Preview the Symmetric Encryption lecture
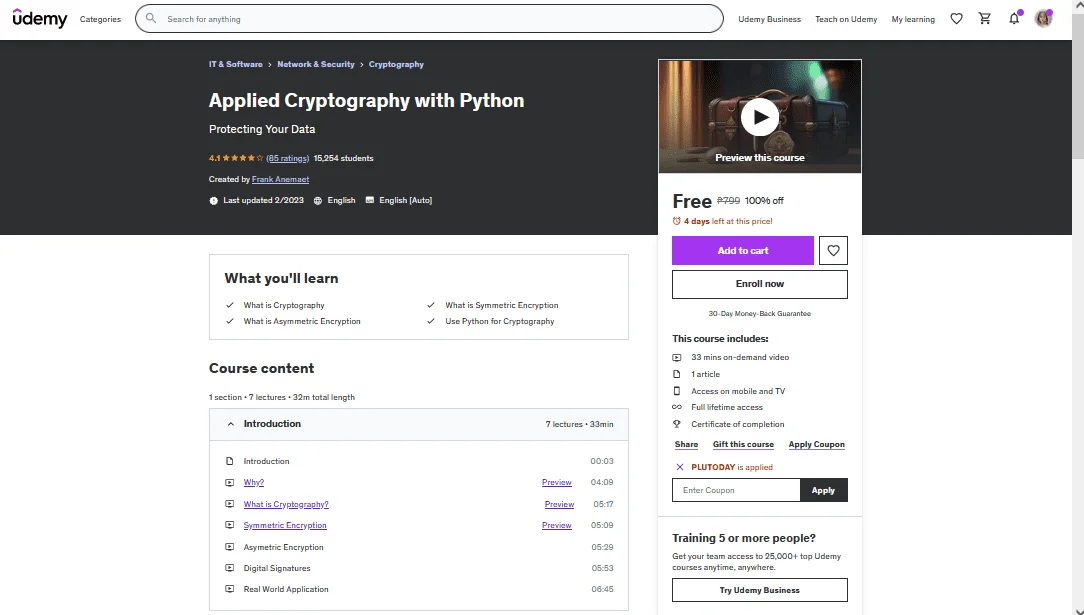The height and width of the screenshot is (615, 1084). coord(557,525)
